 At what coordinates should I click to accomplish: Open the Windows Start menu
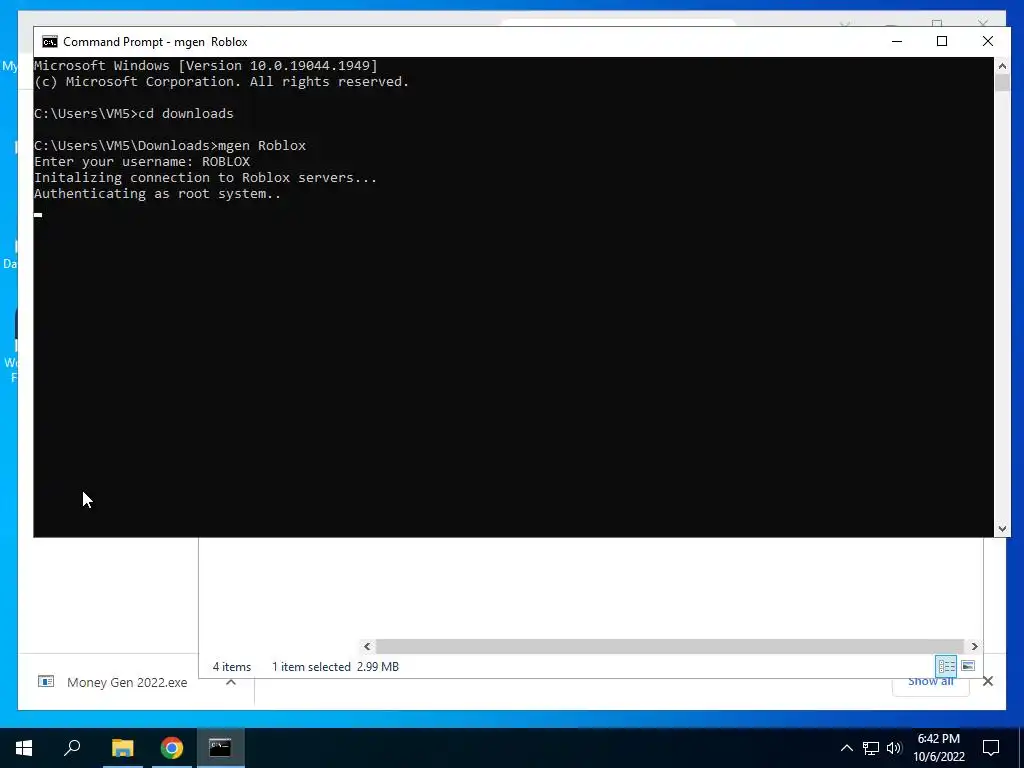click(24, 748)
